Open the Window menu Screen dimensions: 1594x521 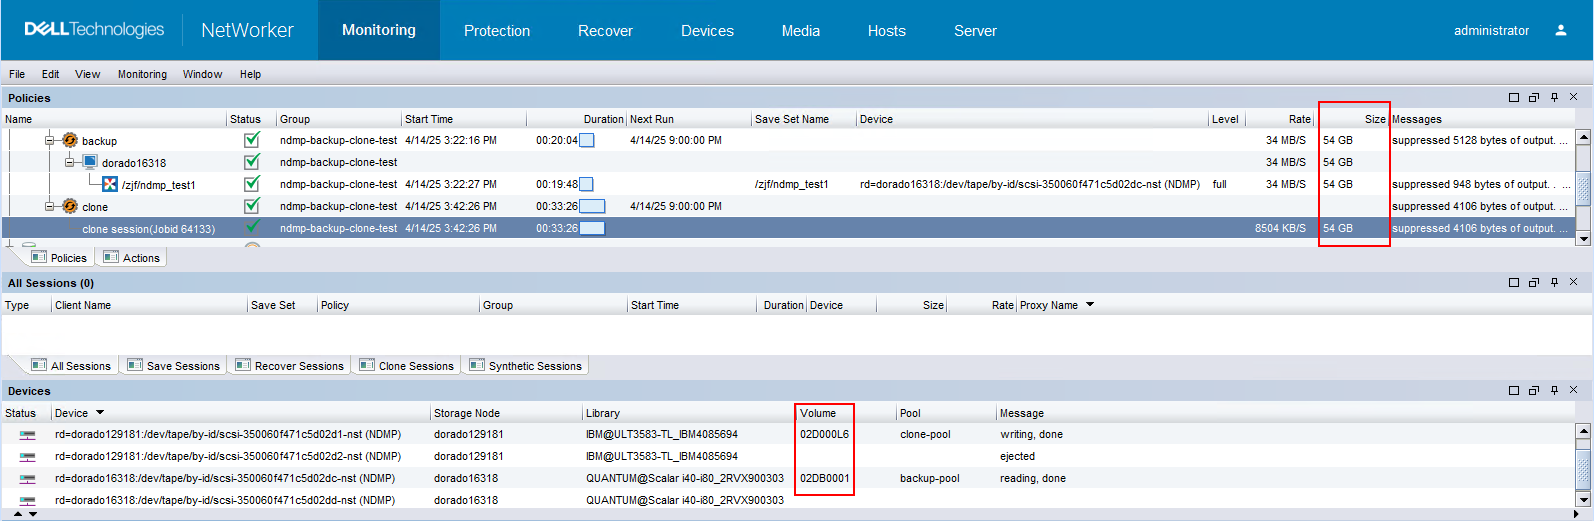coord(202,74)
